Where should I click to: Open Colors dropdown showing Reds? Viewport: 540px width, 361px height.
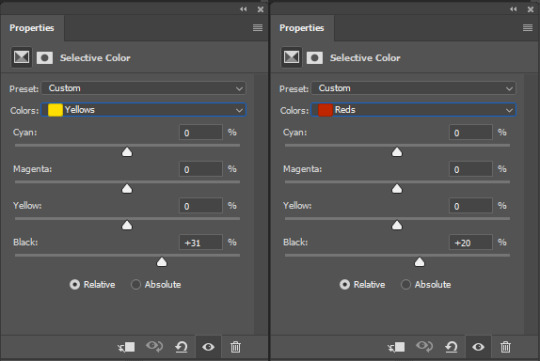click(414, 110)
